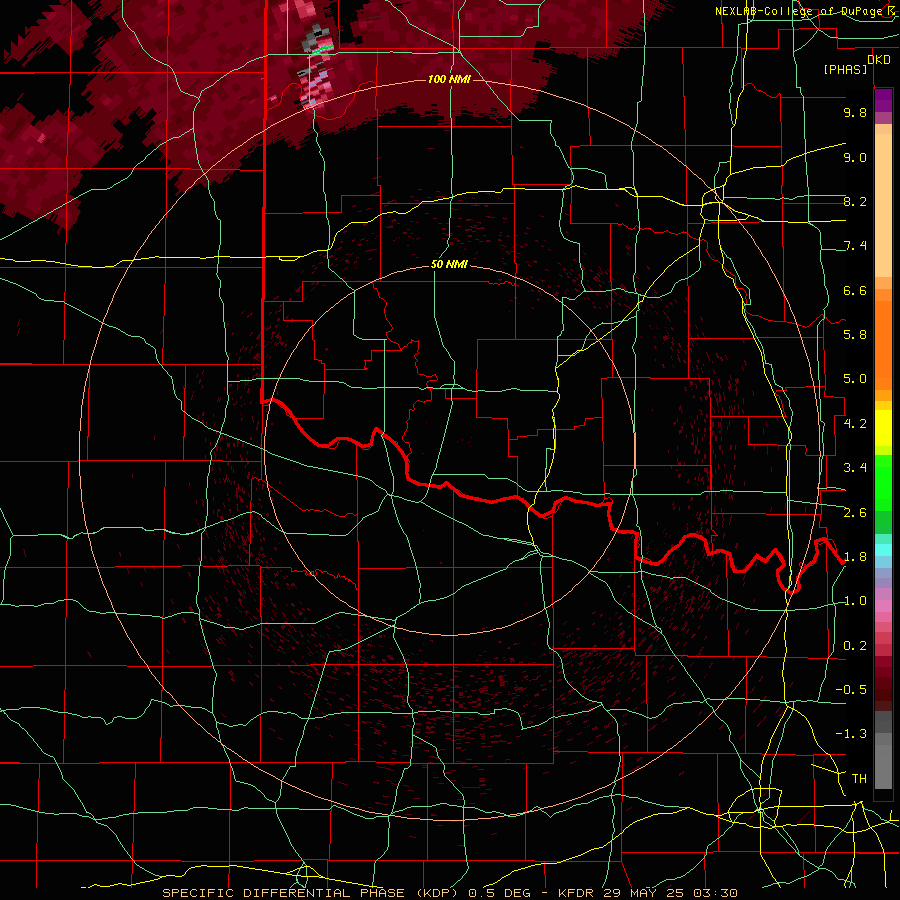Click the 5.8 value on color scale
Viewport: 900px width, 900px height.
(x=855, y=335)
